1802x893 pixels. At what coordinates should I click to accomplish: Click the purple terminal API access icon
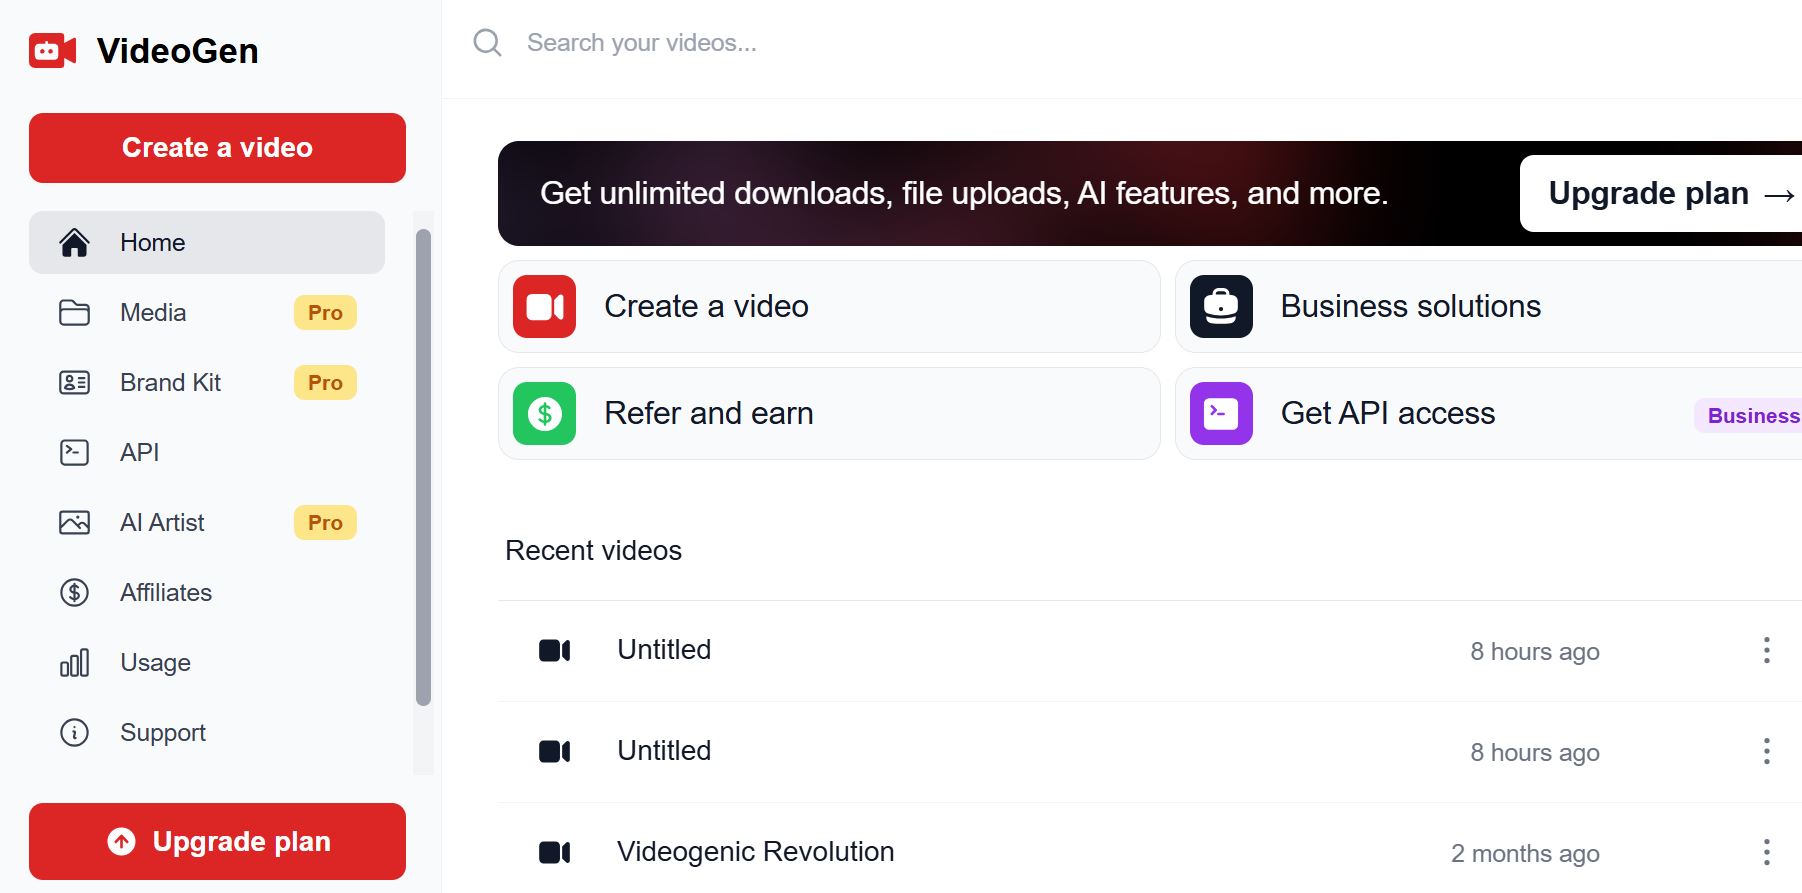point(1220,413)
